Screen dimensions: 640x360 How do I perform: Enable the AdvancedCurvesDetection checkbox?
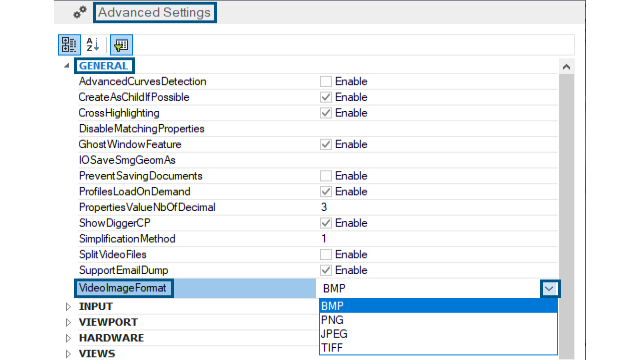tap(326, 82)
